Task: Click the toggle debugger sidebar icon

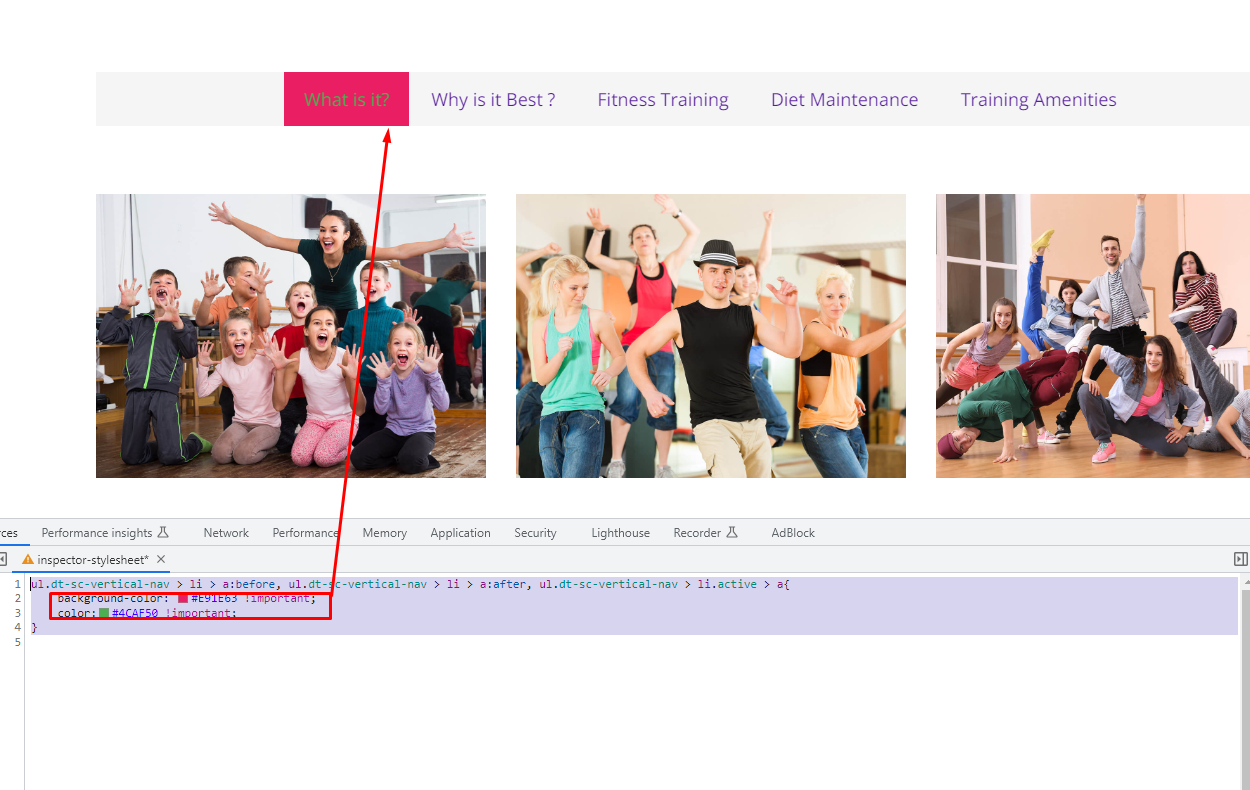Action: (x=1240, y=559)
